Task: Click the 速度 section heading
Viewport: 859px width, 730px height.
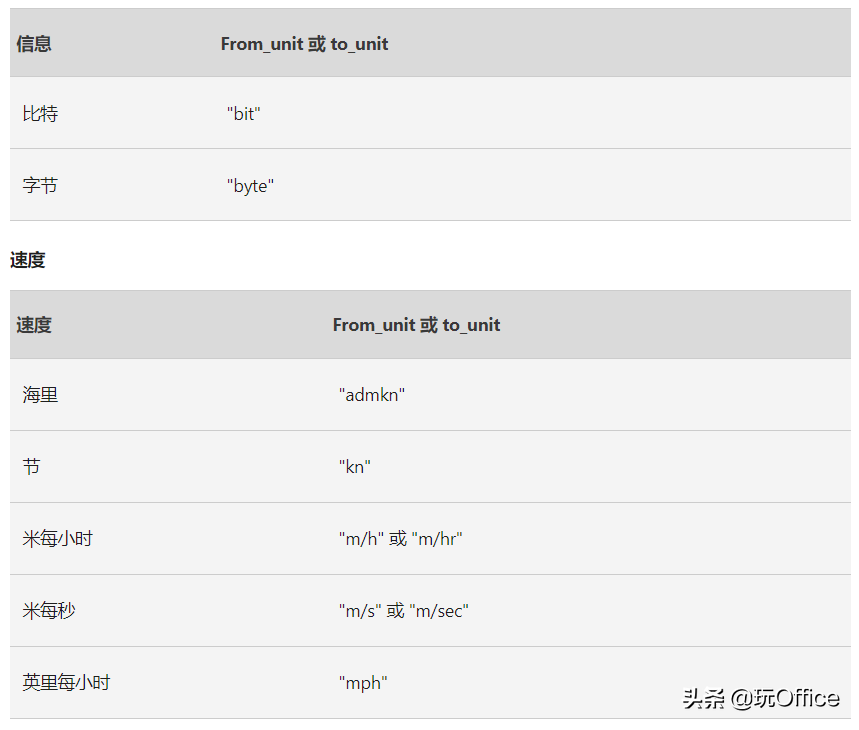Action: click(27, 260)
